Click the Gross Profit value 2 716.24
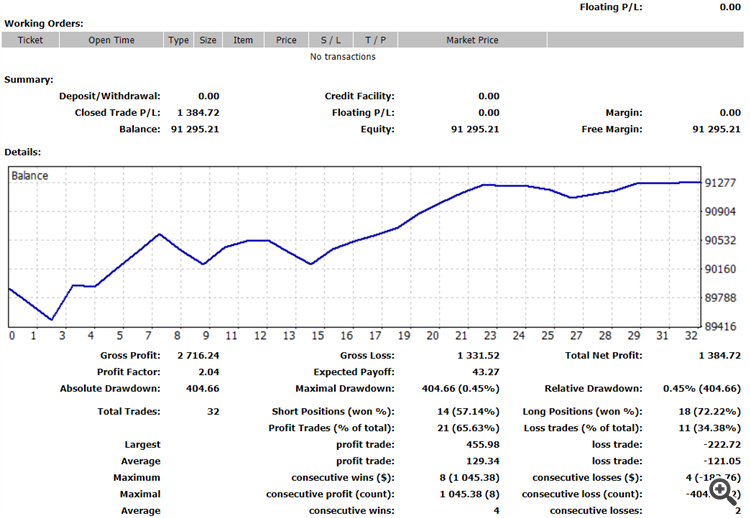Screen dimensions: 750x518 tap(198, 355)
